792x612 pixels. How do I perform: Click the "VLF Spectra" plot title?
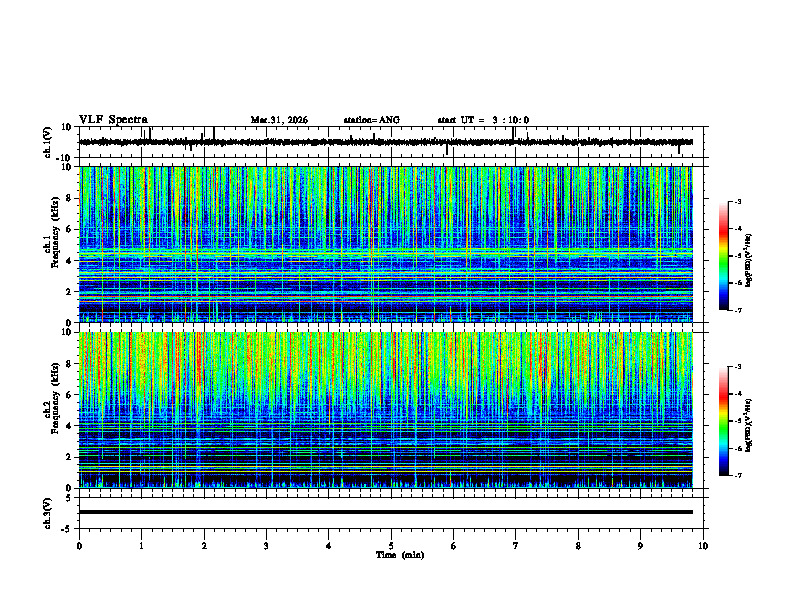tap(113, 120)
